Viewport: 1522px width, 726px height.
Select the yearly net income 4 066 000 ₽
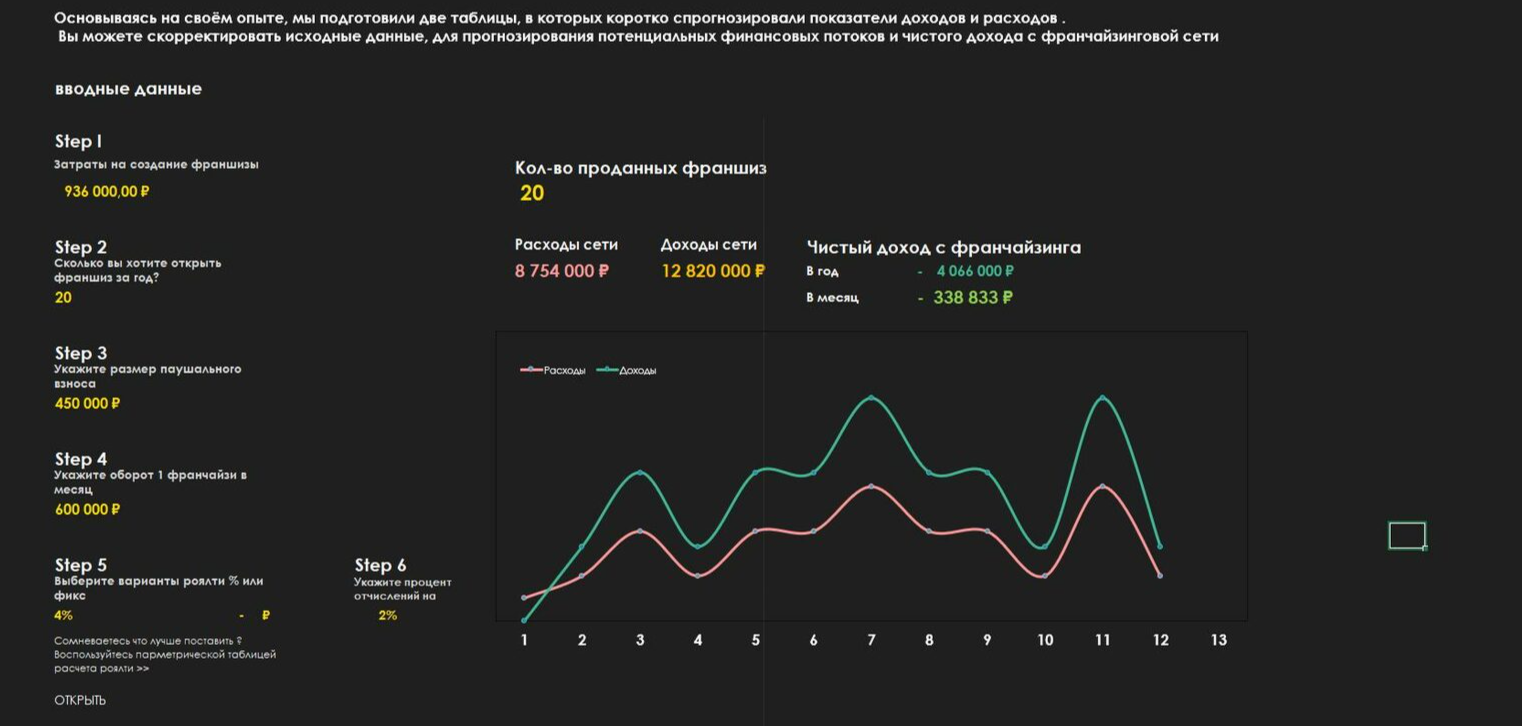tap(975, 271)
